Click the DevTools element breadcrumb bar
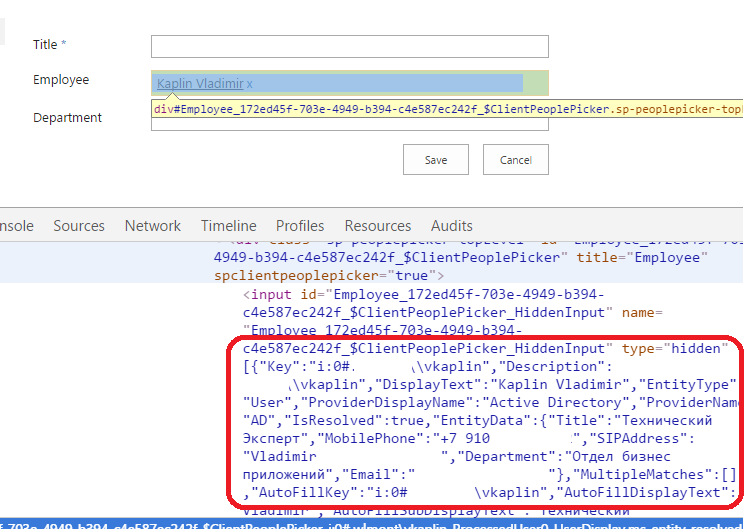The image size is (749, 529). [372, 524]
